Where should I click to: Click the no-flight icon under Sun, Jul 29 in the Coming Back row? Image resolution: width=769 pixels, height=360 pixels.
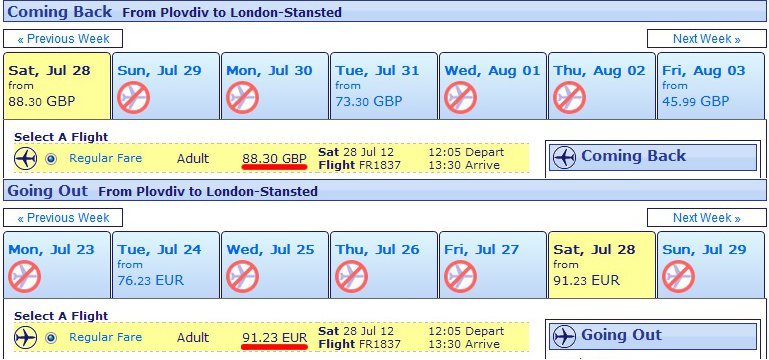(133, 98)
